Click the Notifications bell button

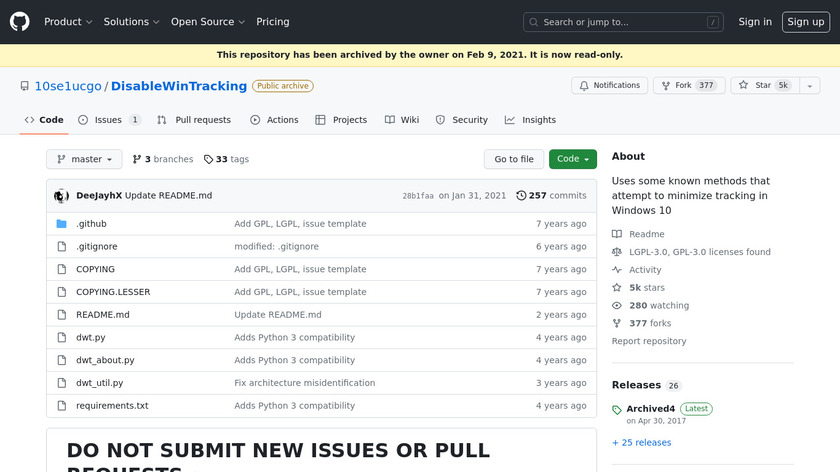pyautogui.click(x=608, y=86)
